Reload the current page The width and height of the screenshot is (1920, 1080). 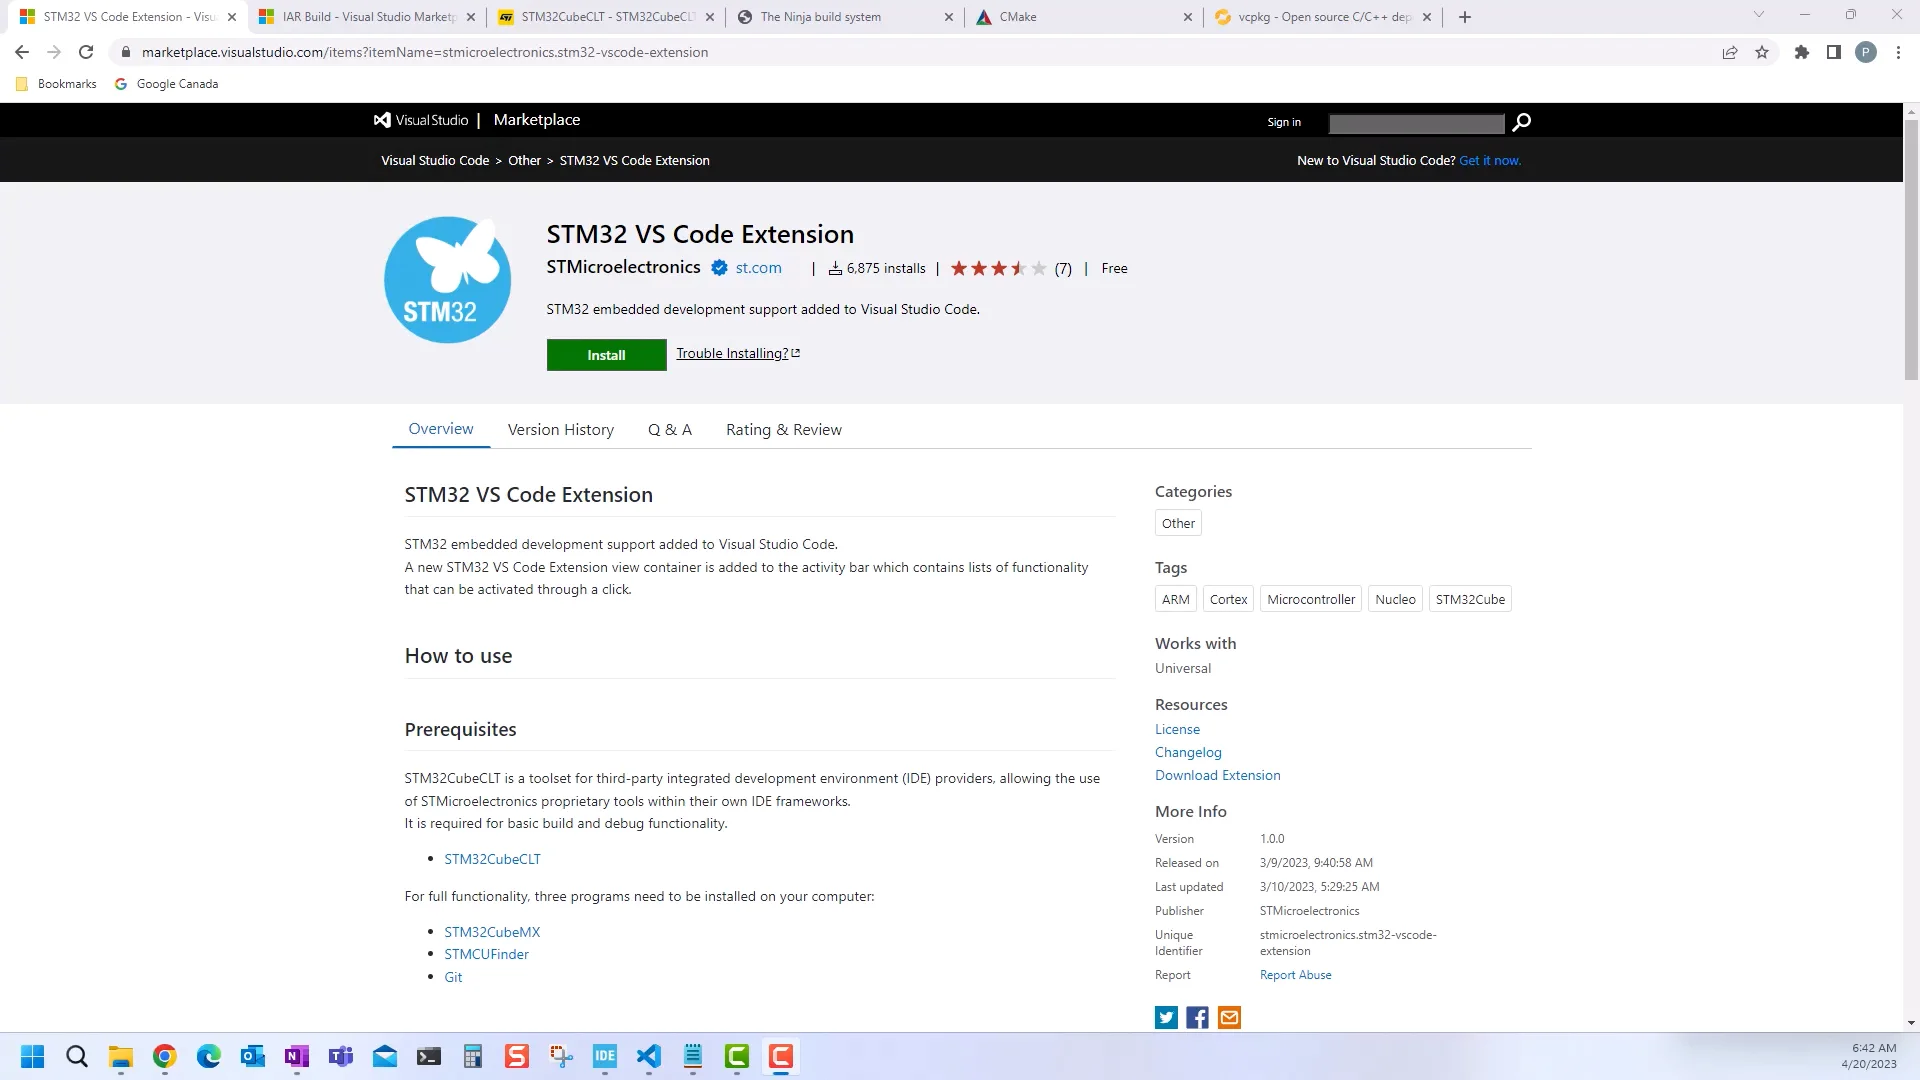(x=86, y=52)
